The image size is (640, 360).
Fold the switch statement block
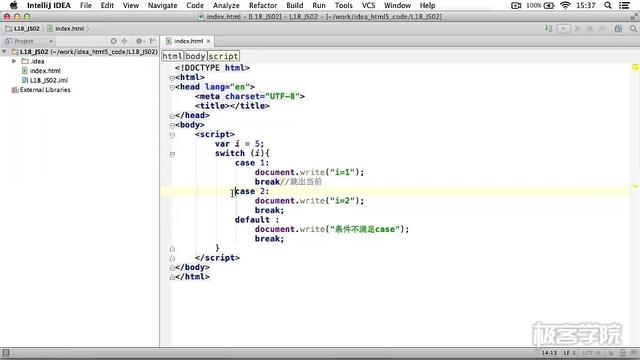coord(172,154)
